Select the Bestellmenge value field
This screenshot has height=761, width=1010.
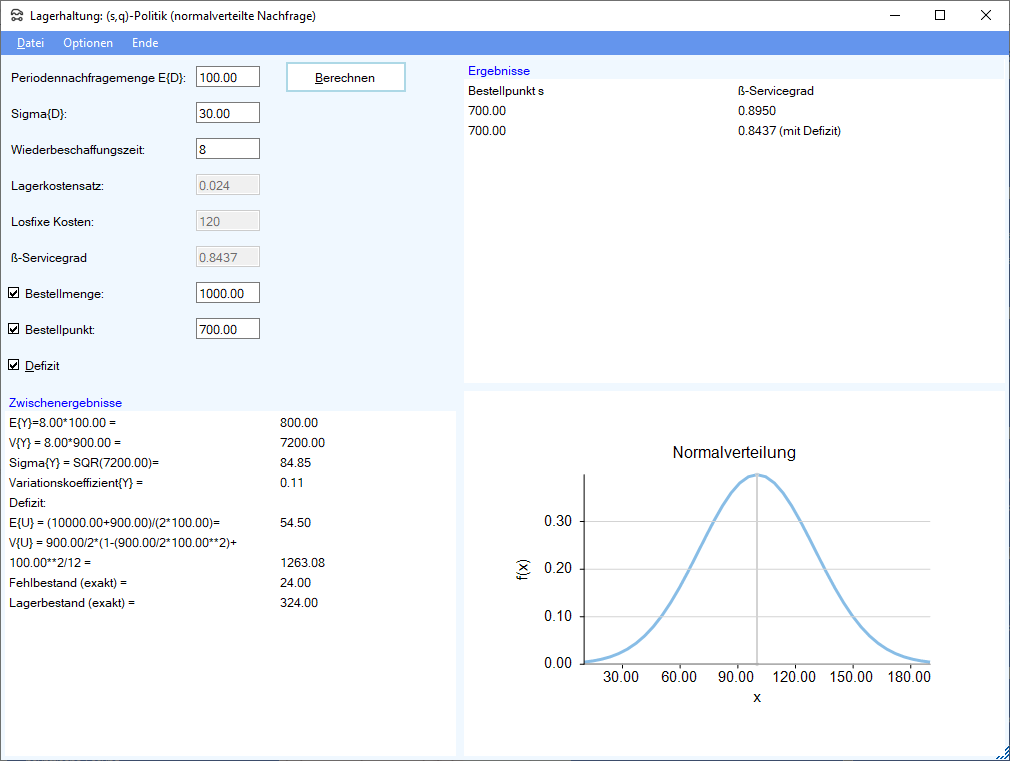pos(227,293)
